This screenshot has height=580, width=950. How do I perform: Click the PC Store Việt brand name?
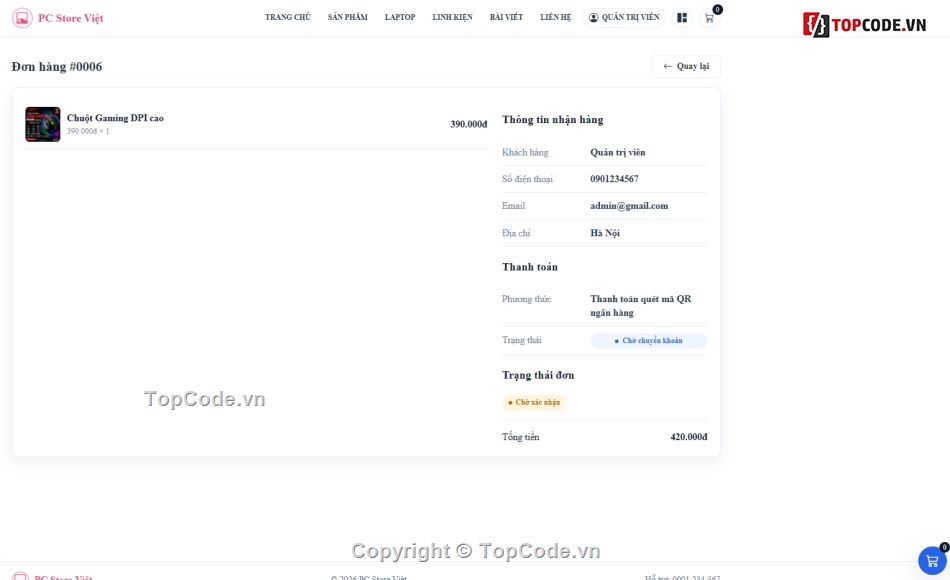coord(70,18)
